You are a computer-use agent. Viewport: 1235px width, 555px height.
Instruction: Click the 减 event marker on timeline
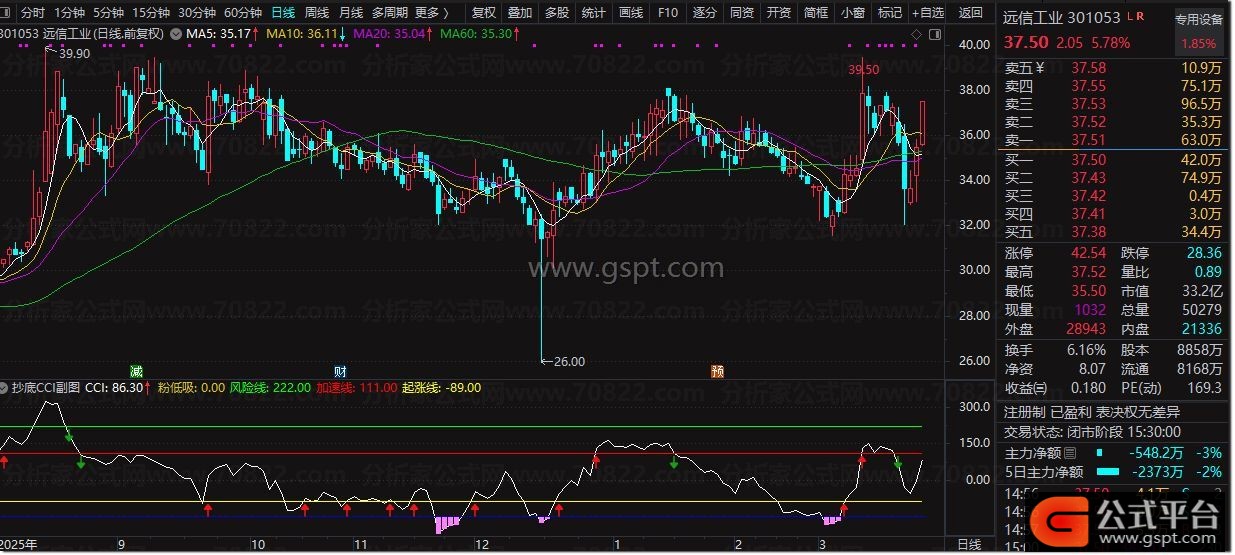(137, 370)
